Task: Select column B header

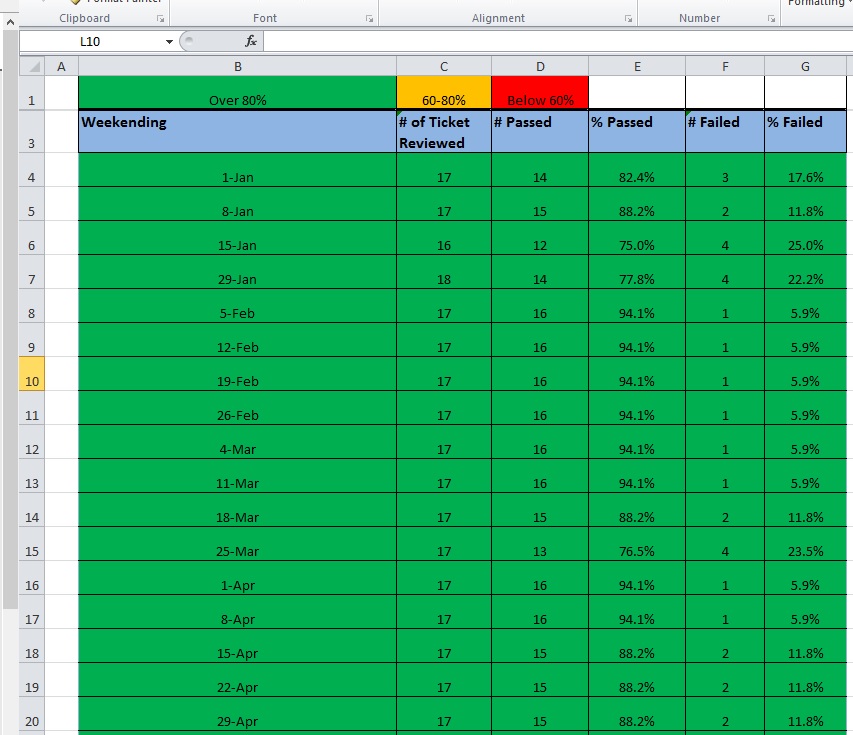Action: (x=238, y=66)
